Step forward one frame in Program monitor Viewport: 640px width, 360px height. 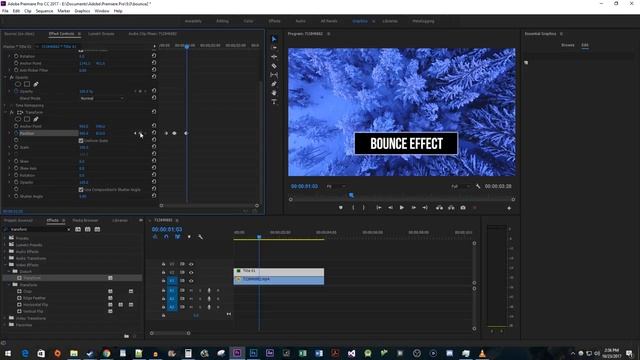413,208
